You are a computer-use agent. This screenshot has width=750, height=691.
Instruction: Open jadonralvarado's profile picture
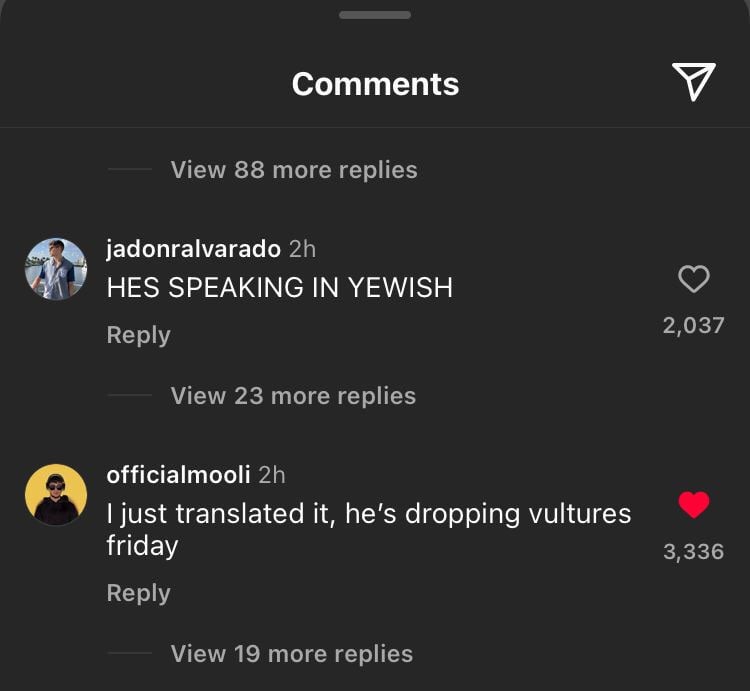click(55, 269)
